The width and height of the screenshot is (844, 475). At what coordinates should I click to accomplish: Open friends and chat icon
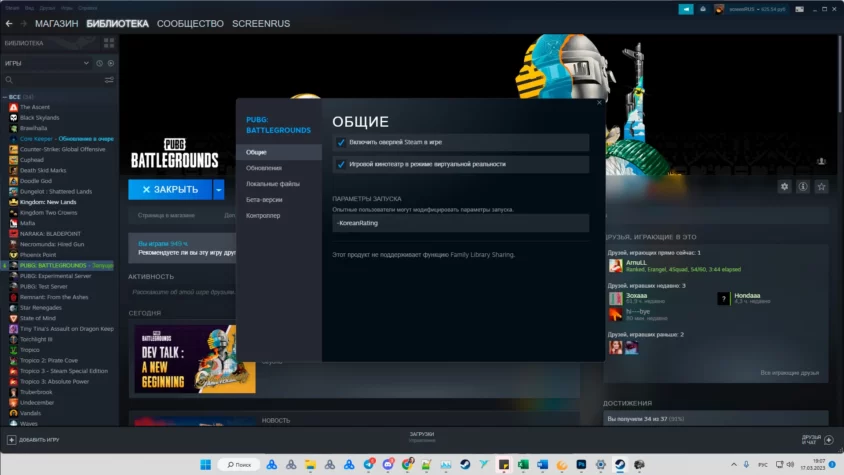point(829,440)
